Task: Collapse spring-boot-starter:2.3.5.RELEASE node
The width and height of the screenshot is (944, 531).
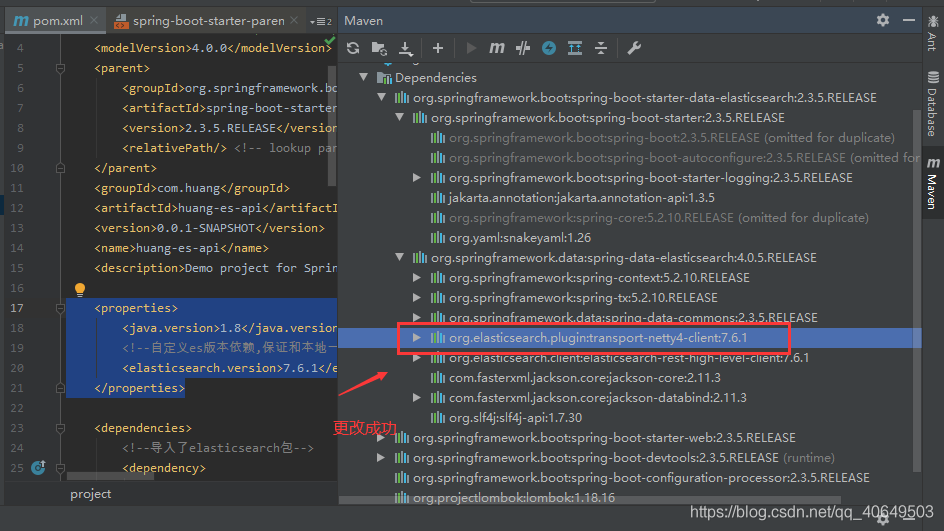Action: pyautogui.click(x=399, y=117)
